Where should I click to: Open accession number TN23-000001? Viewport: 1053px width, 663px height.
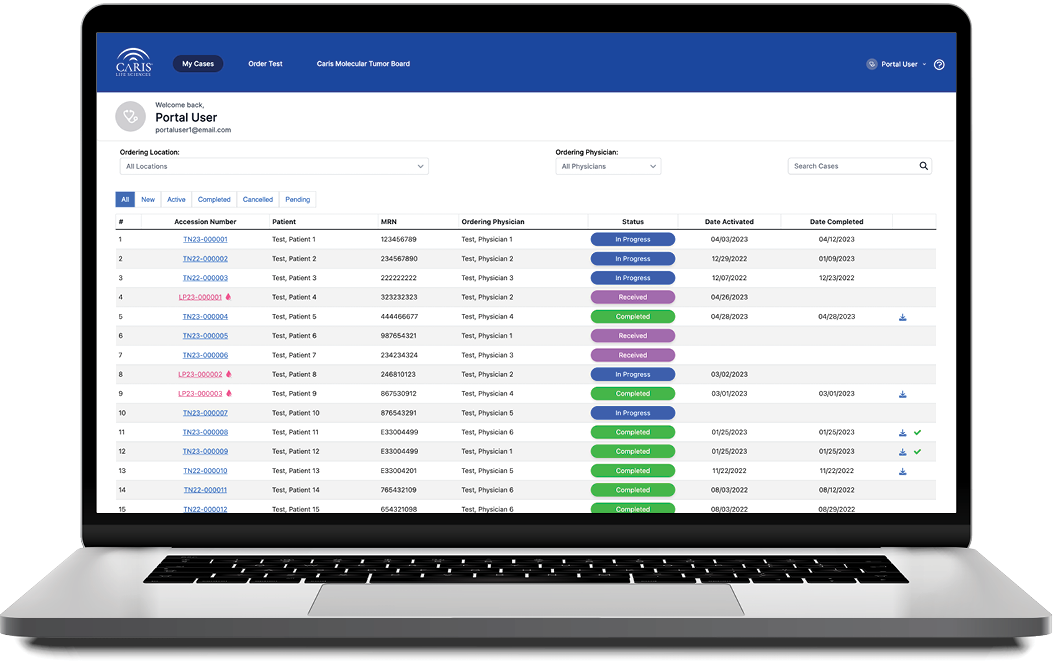tap(205, 240)
